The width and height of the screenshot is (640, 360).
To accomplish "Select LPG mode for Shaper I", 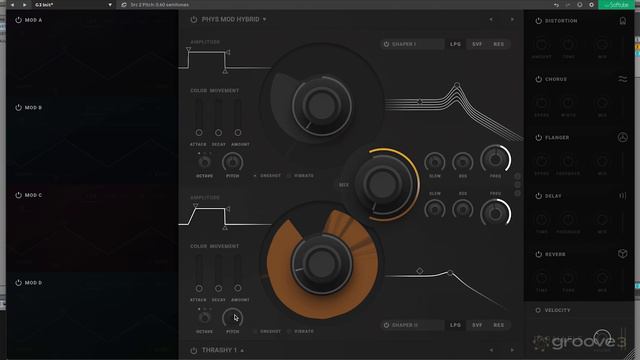I will 455,44.
